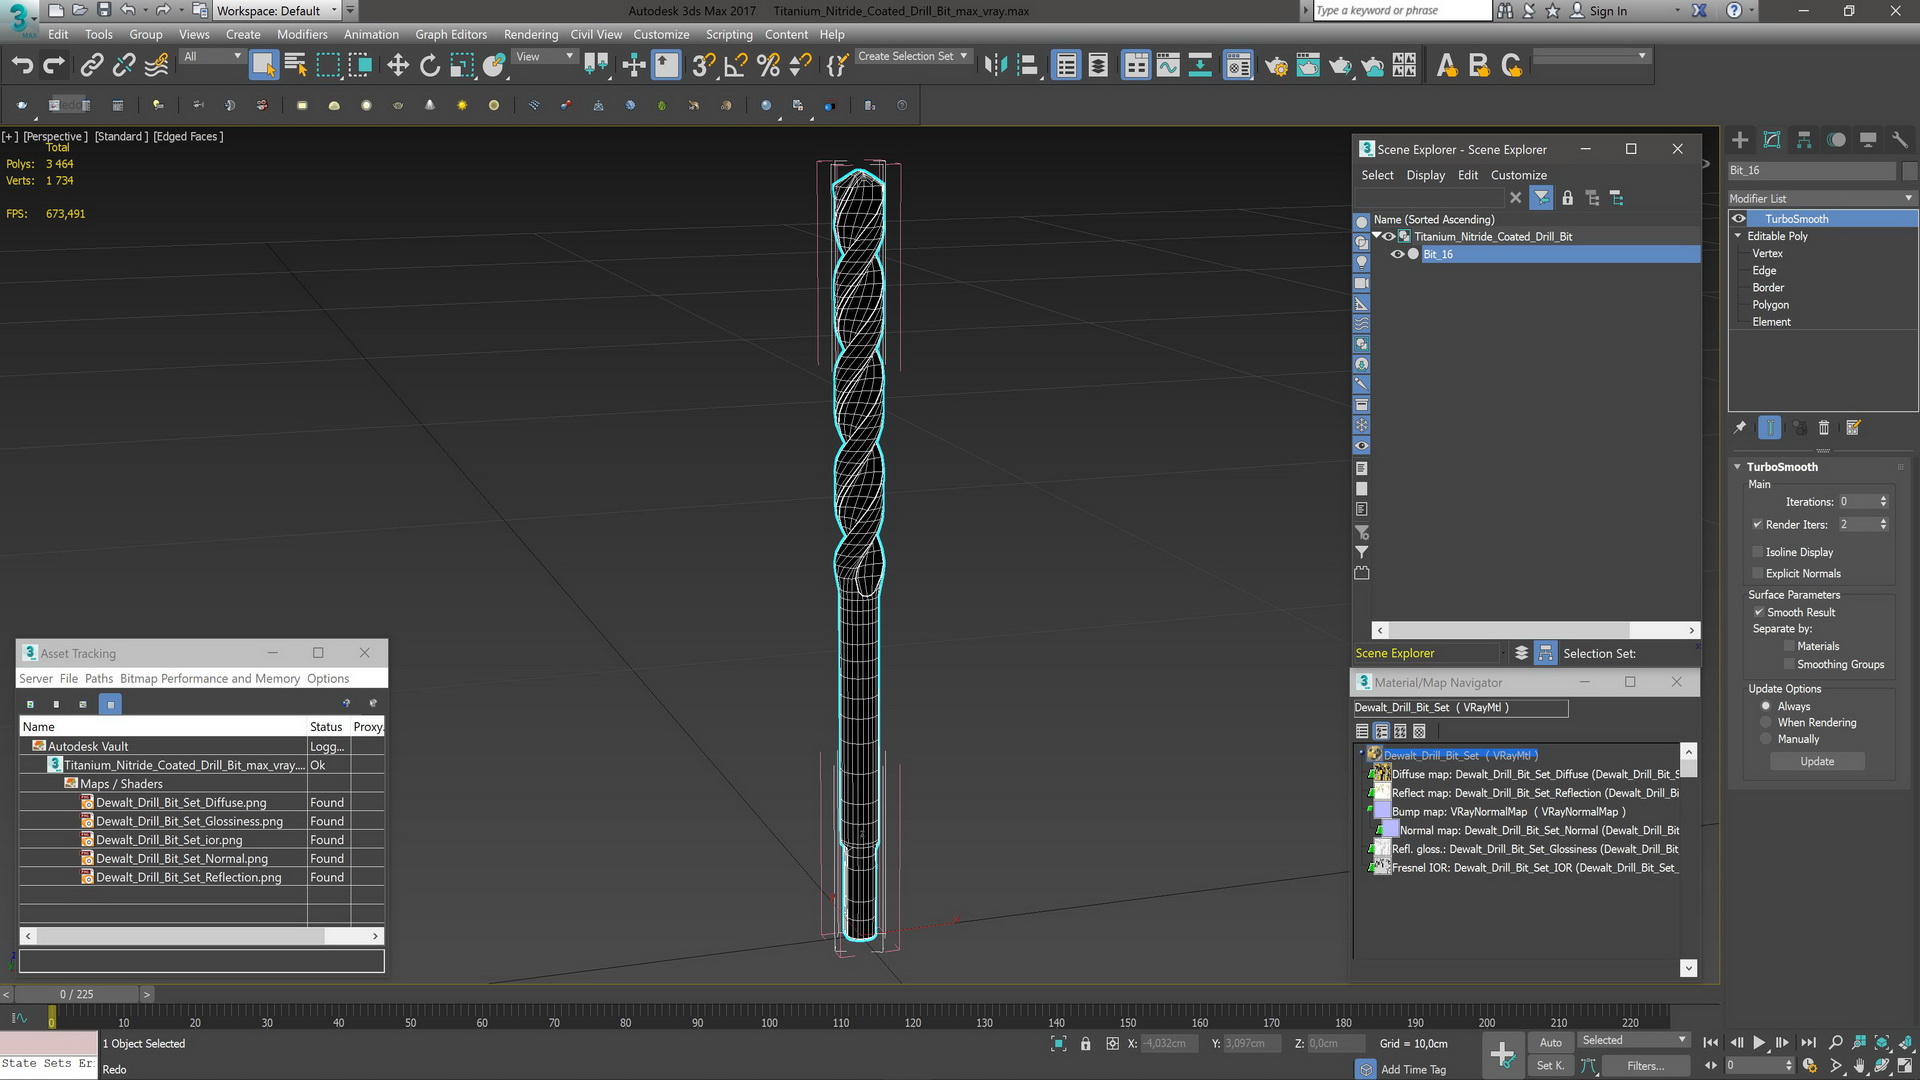The image size is (1920, 1080).
Task: Toggle Render Iters checkbox
Action: 1757,524
